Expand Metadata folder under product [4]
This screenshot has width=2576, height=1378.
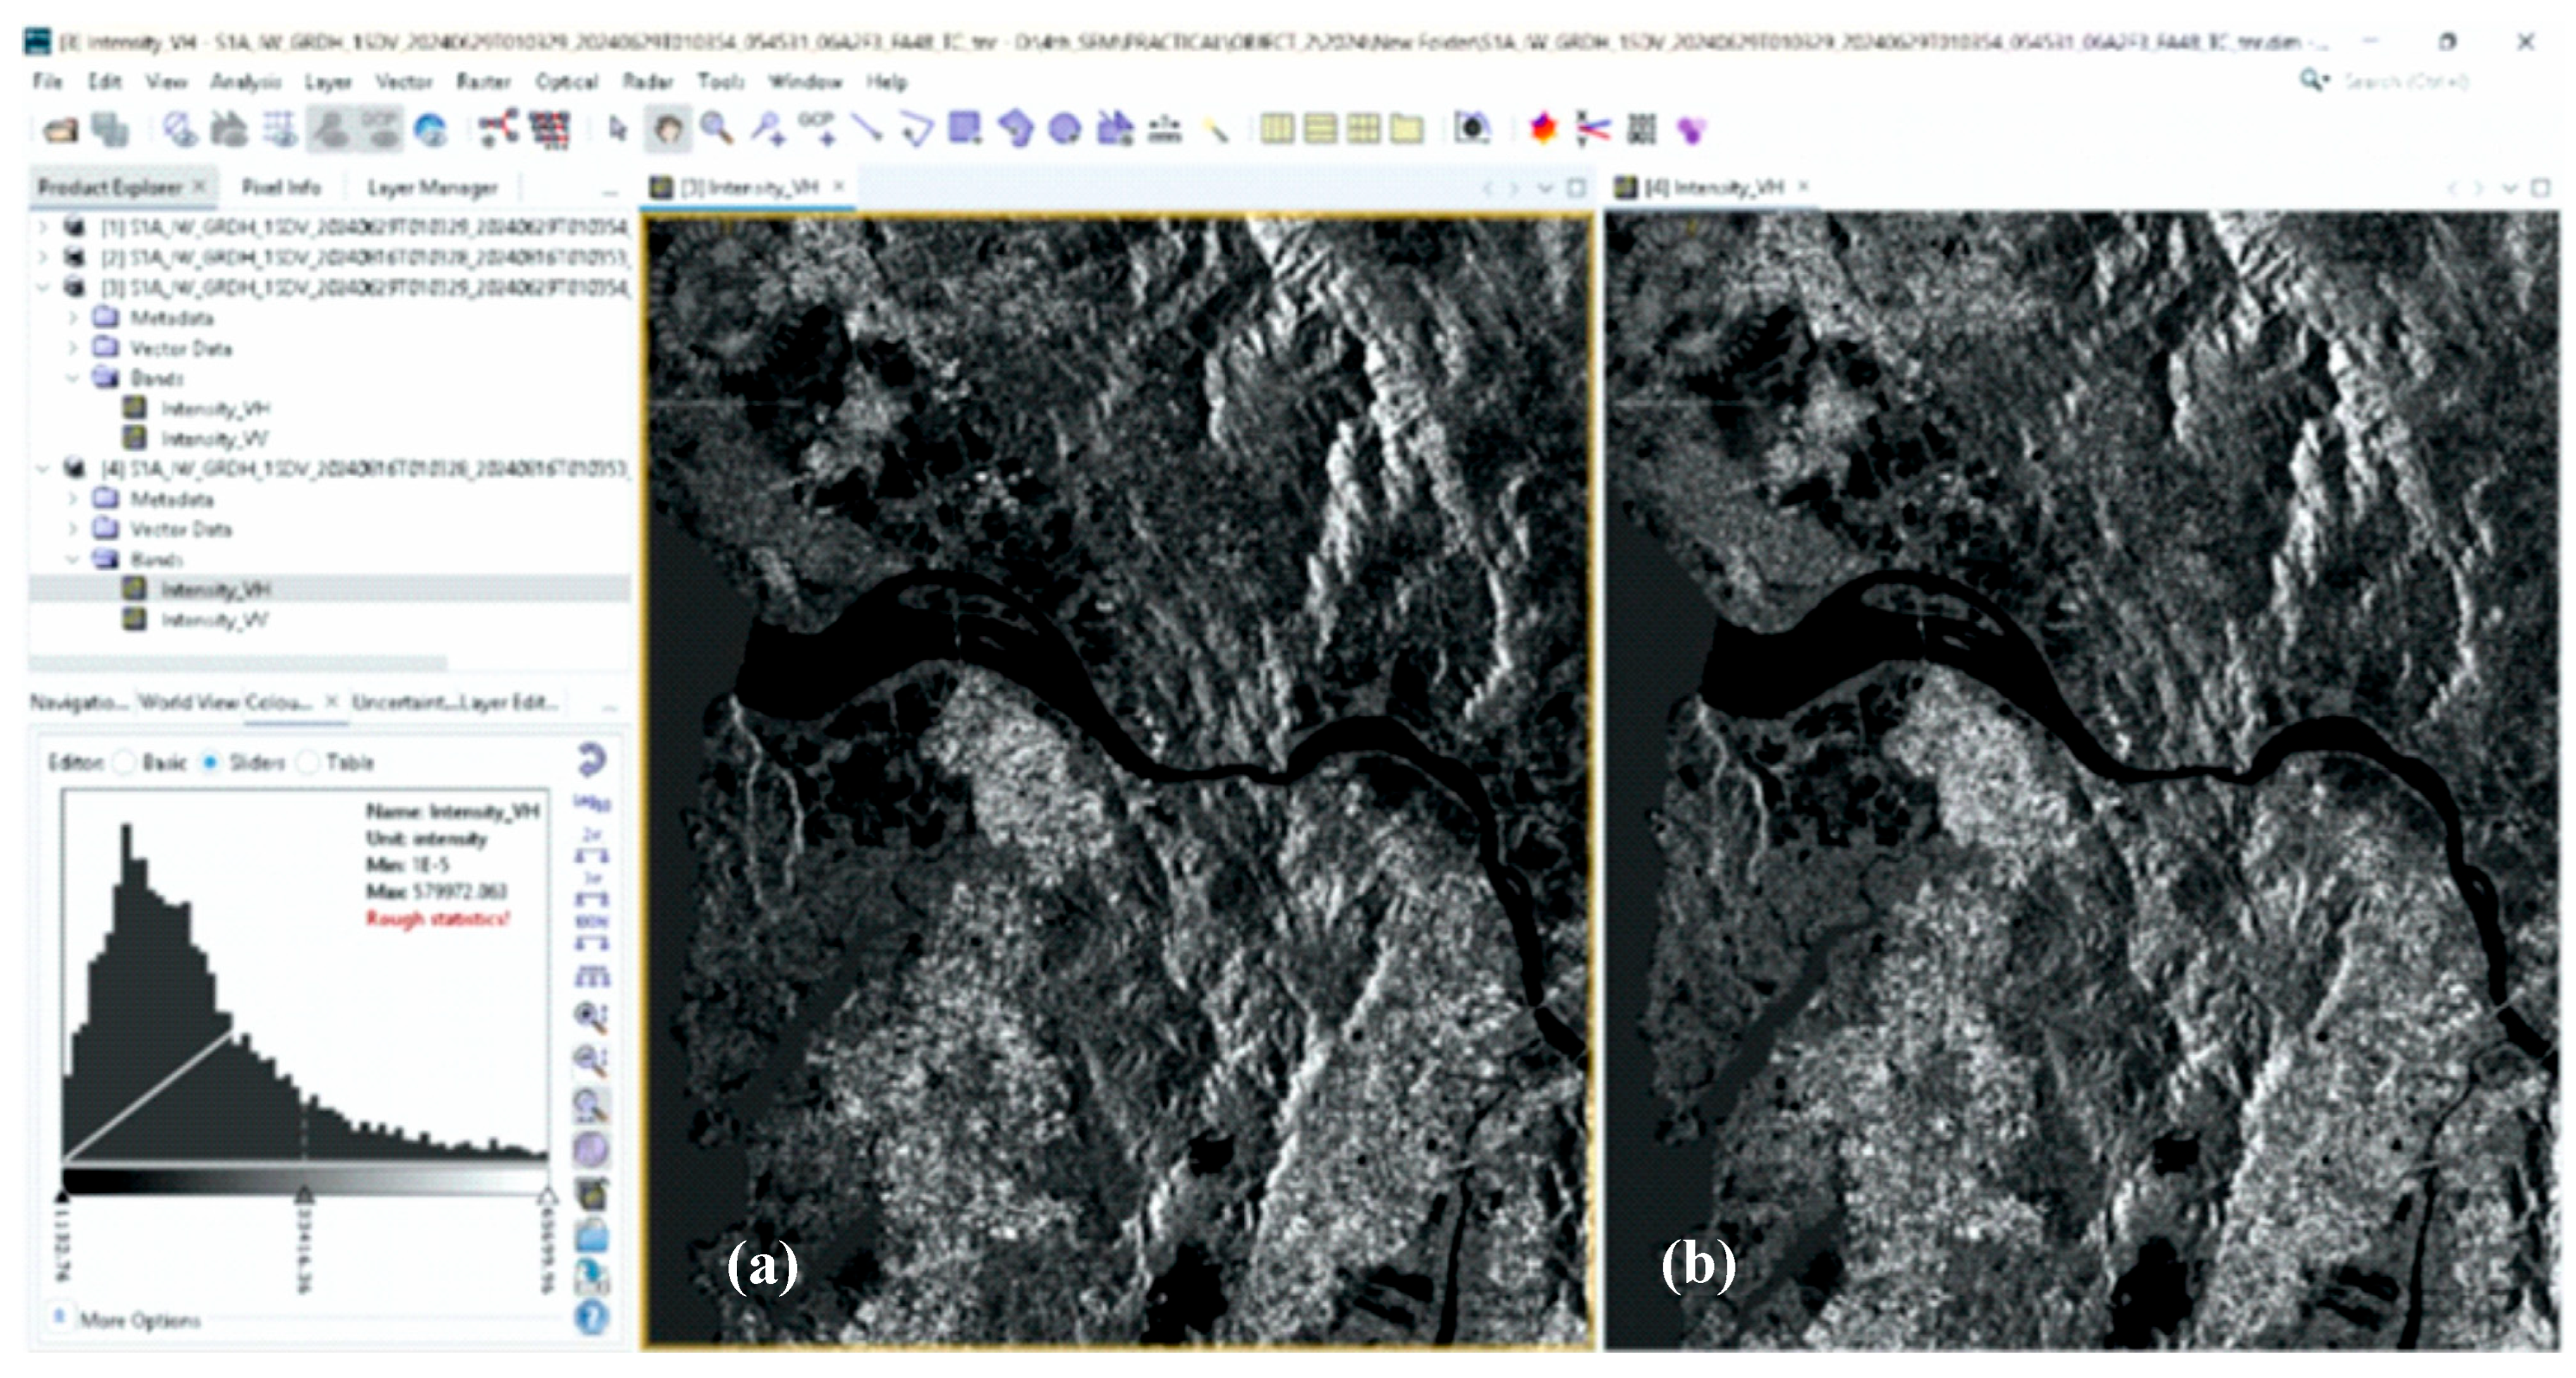pos(73,498)
